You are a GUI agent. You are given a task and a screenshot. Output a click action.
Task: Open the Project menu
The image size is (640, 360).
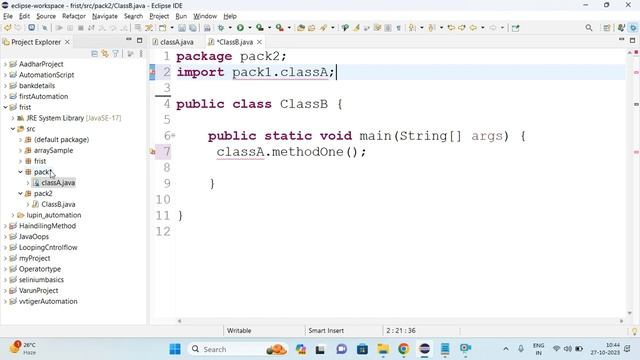point(159,16)
